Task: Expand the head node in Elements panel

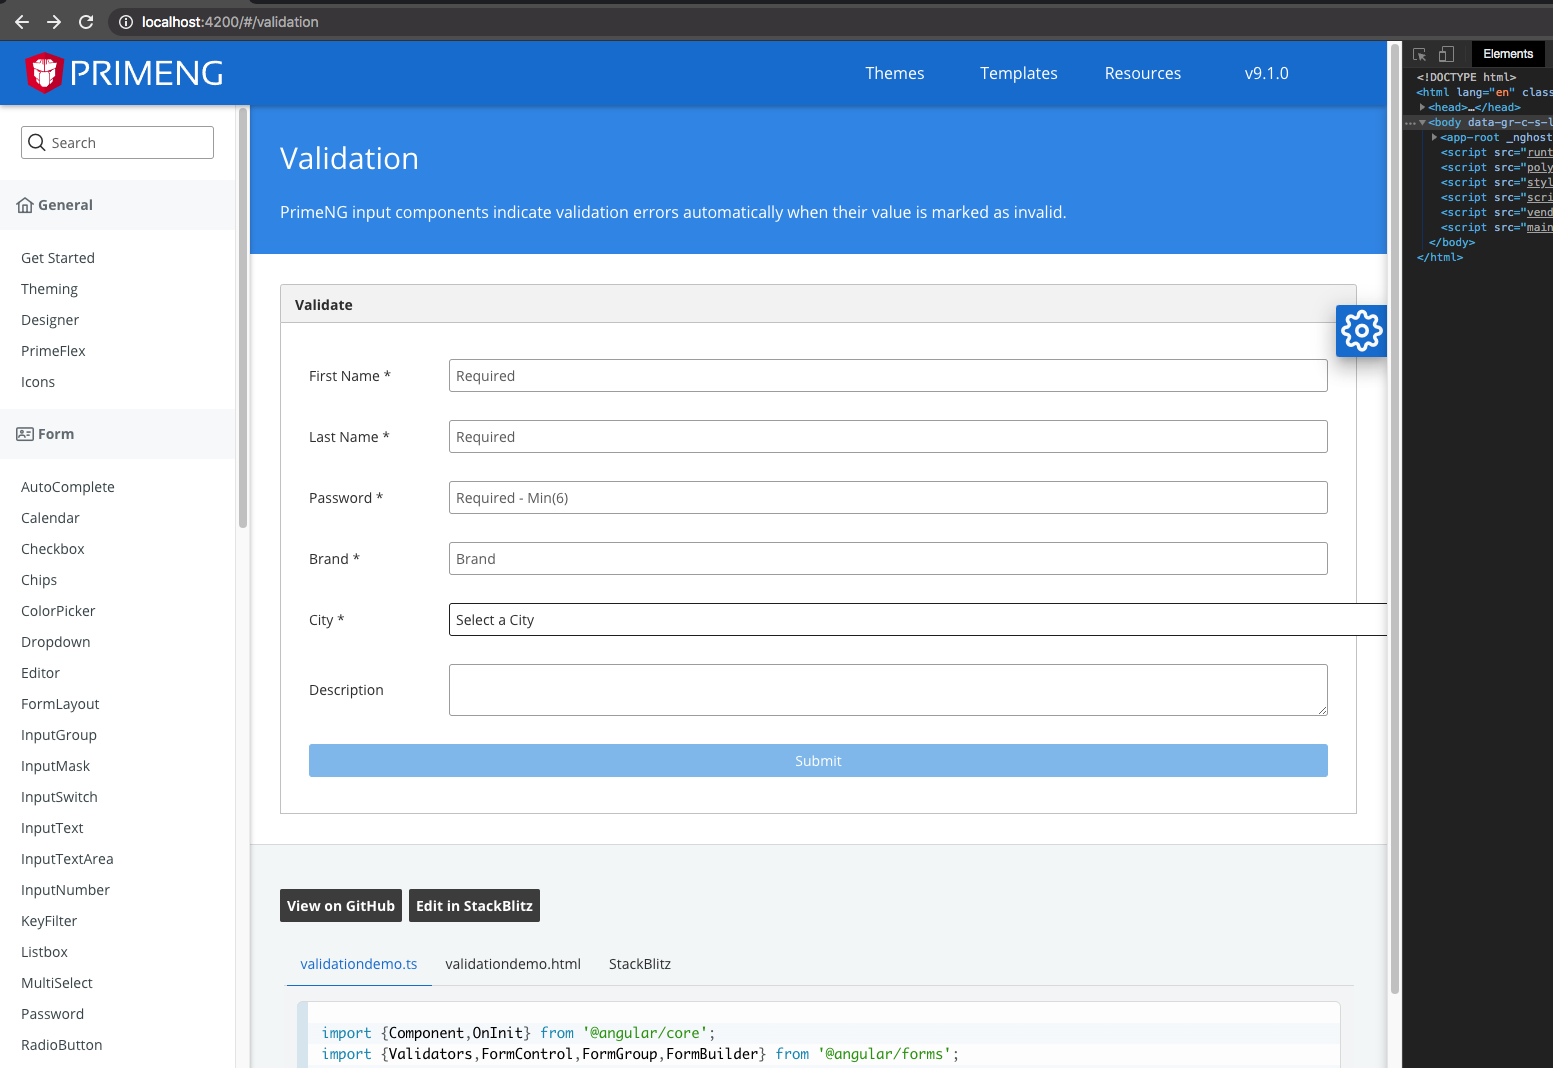Action: 1423,107
